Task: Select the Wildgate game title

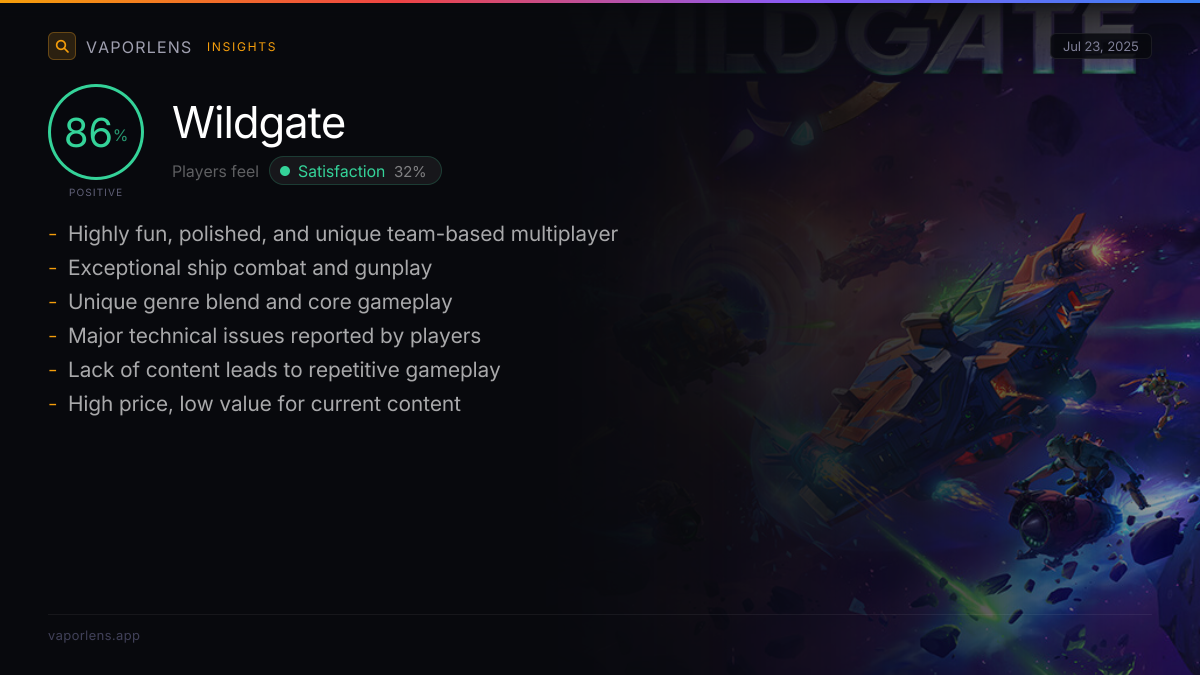Action: click(259, 123)
